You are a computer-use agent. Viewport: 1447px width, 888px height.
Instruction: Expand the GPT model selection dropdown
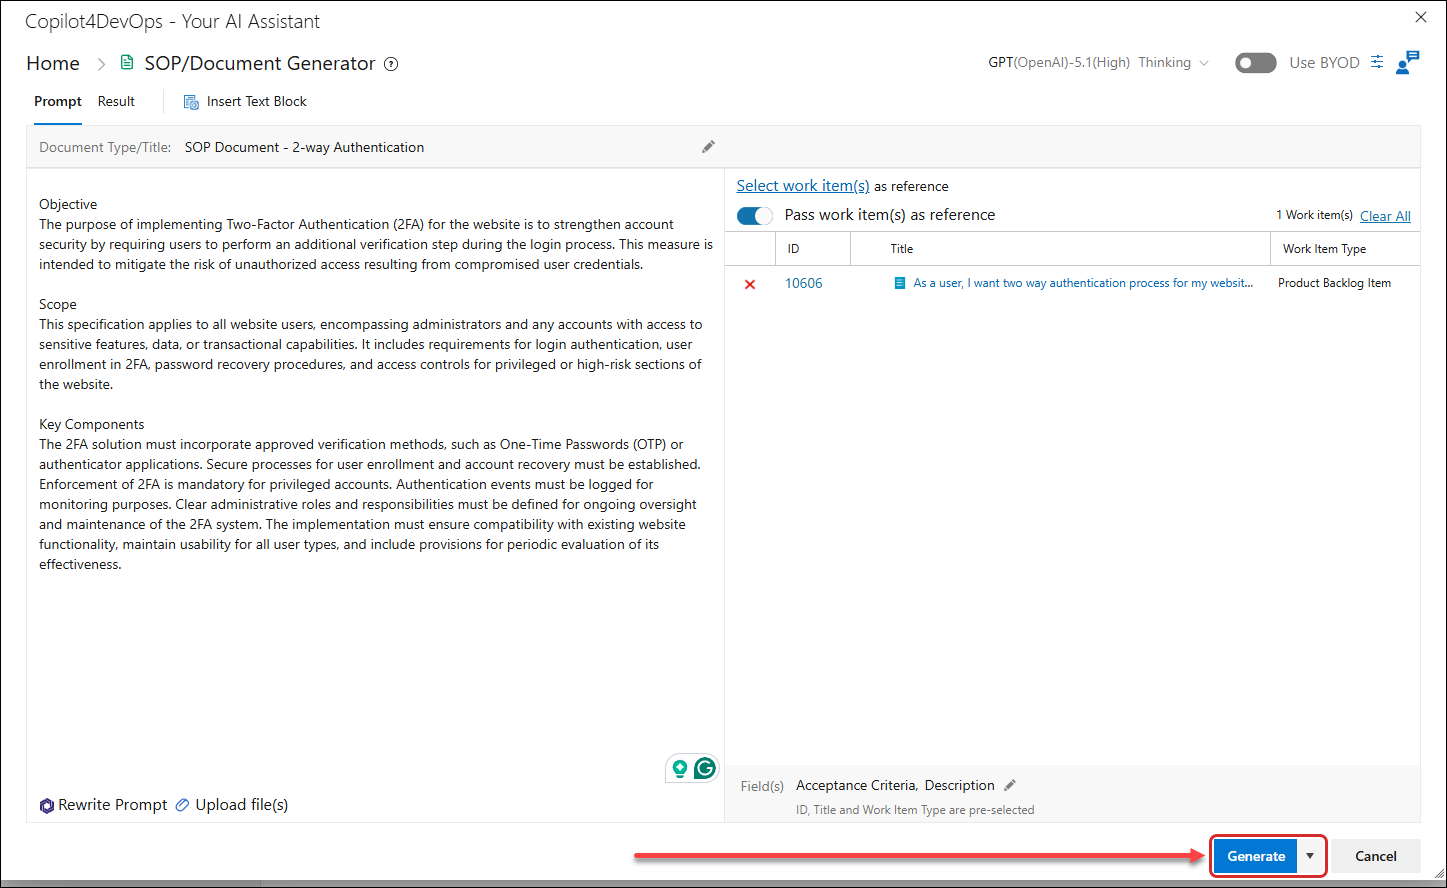(1099, 62)
